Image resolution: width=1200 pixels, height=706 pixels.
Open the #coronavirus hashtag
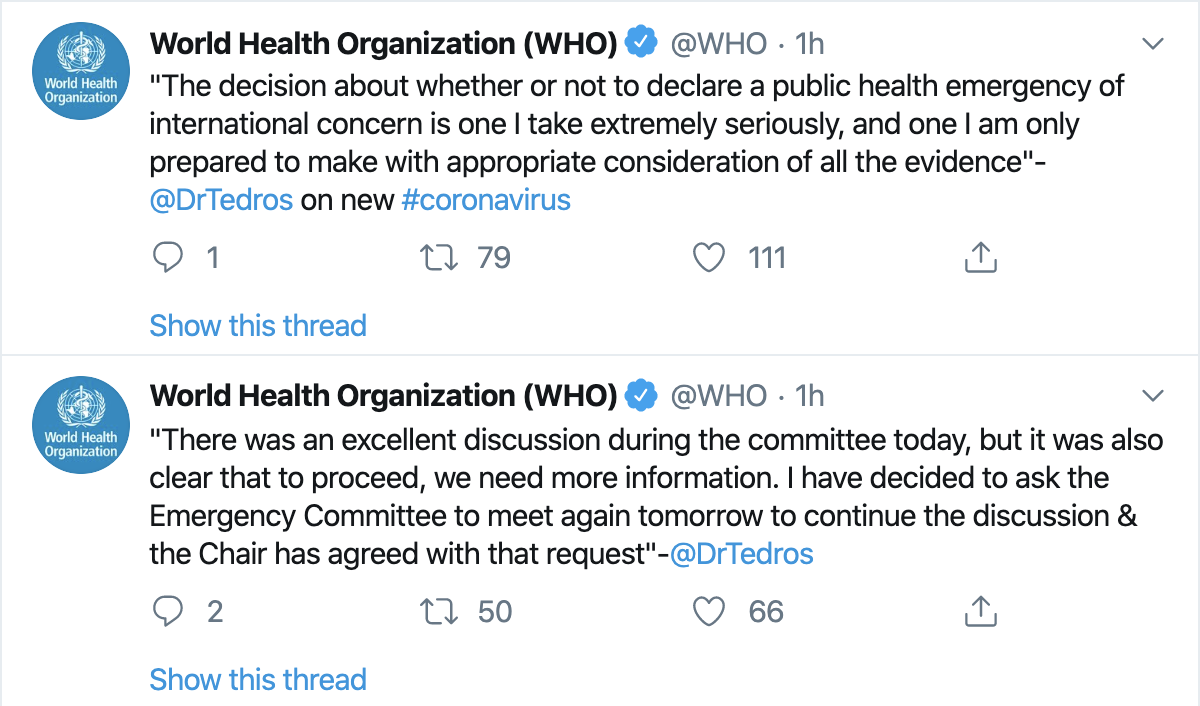pyautogui.click(x=486, y=200)
